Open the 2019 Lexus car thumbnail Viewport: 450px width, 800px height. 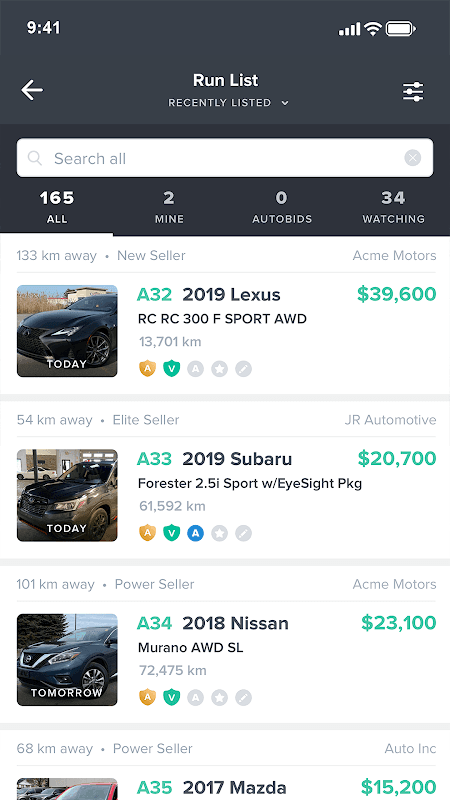tap(67, 331)
